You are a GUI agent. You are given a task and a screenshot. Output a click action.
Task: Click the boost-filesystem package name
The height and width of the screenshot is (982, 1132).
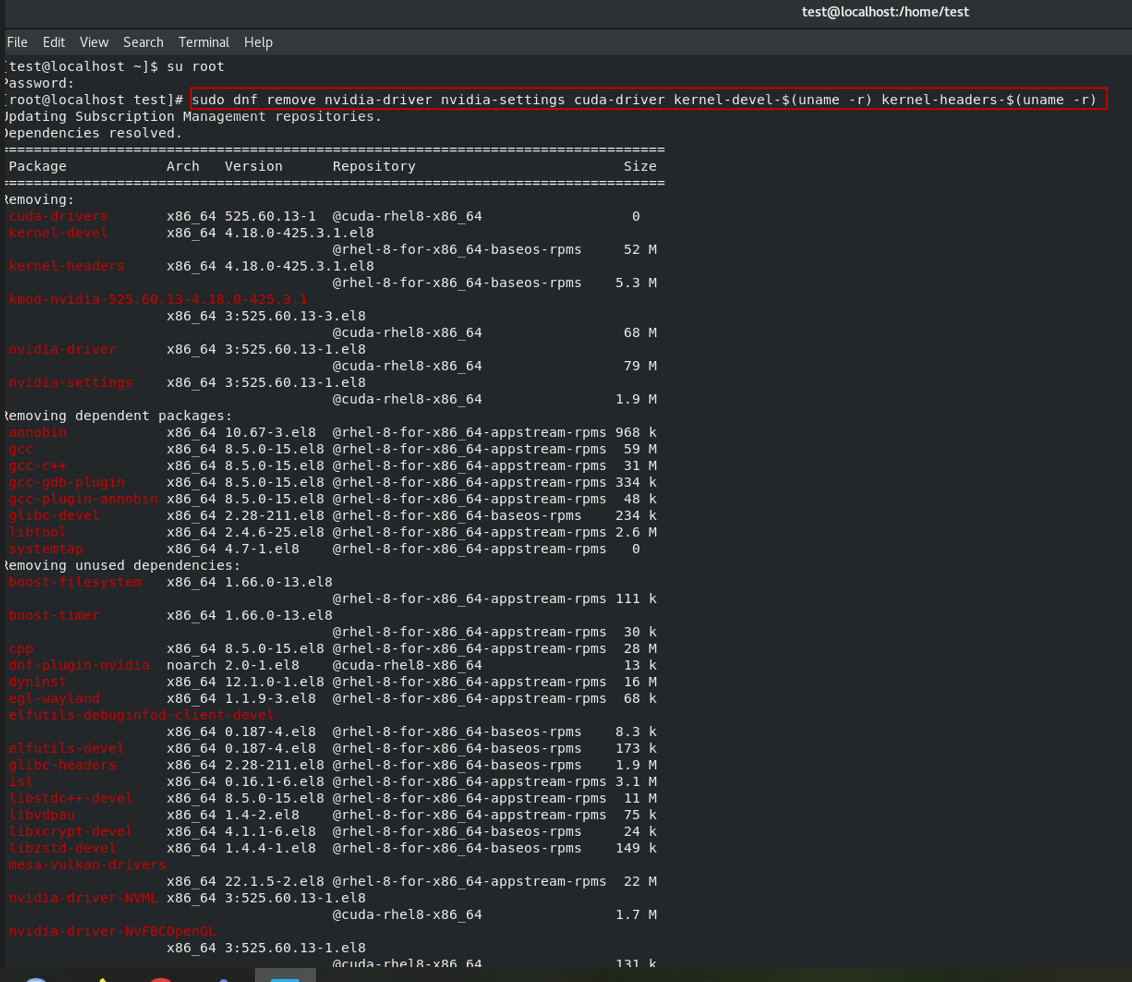click(x=75, y=581)
